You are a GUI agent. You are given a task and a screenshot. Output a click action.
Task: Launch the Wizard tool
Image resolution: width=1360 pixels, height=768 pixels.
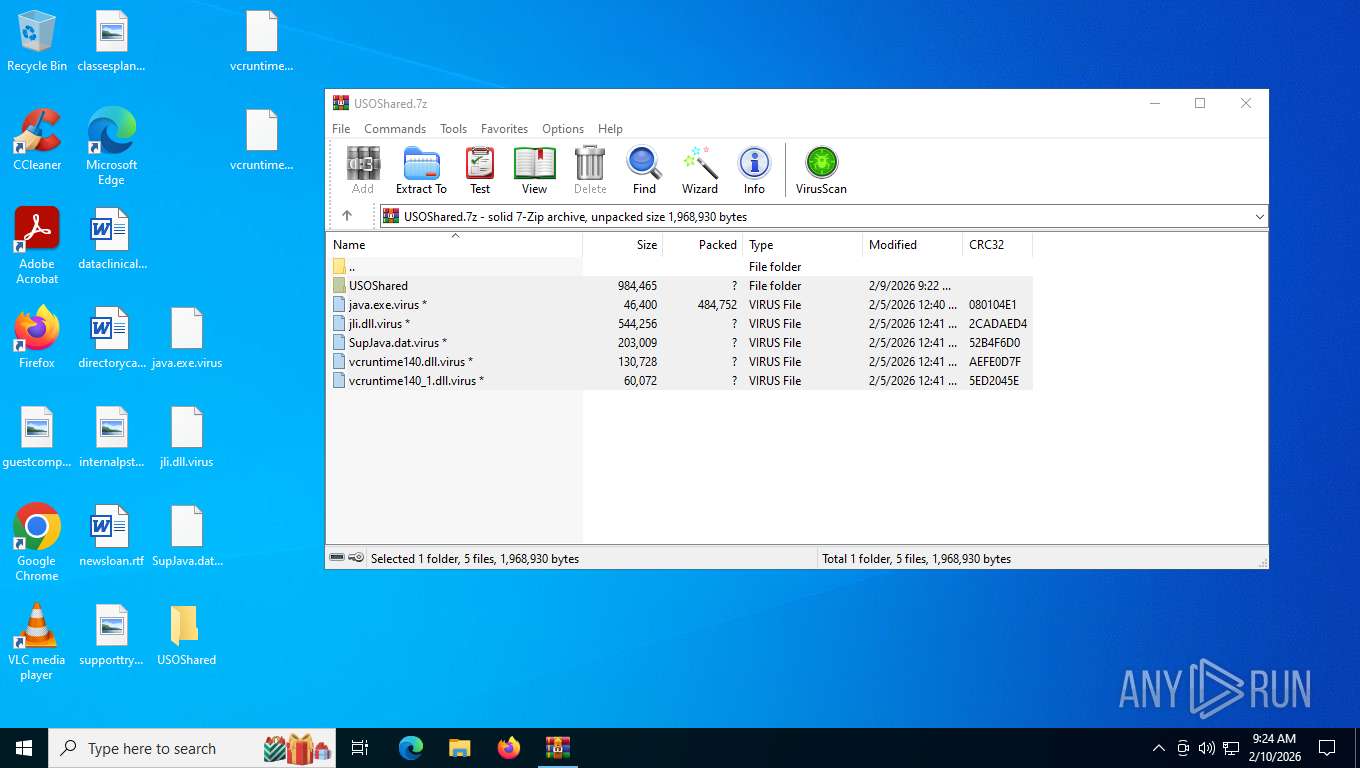[700, 170]
